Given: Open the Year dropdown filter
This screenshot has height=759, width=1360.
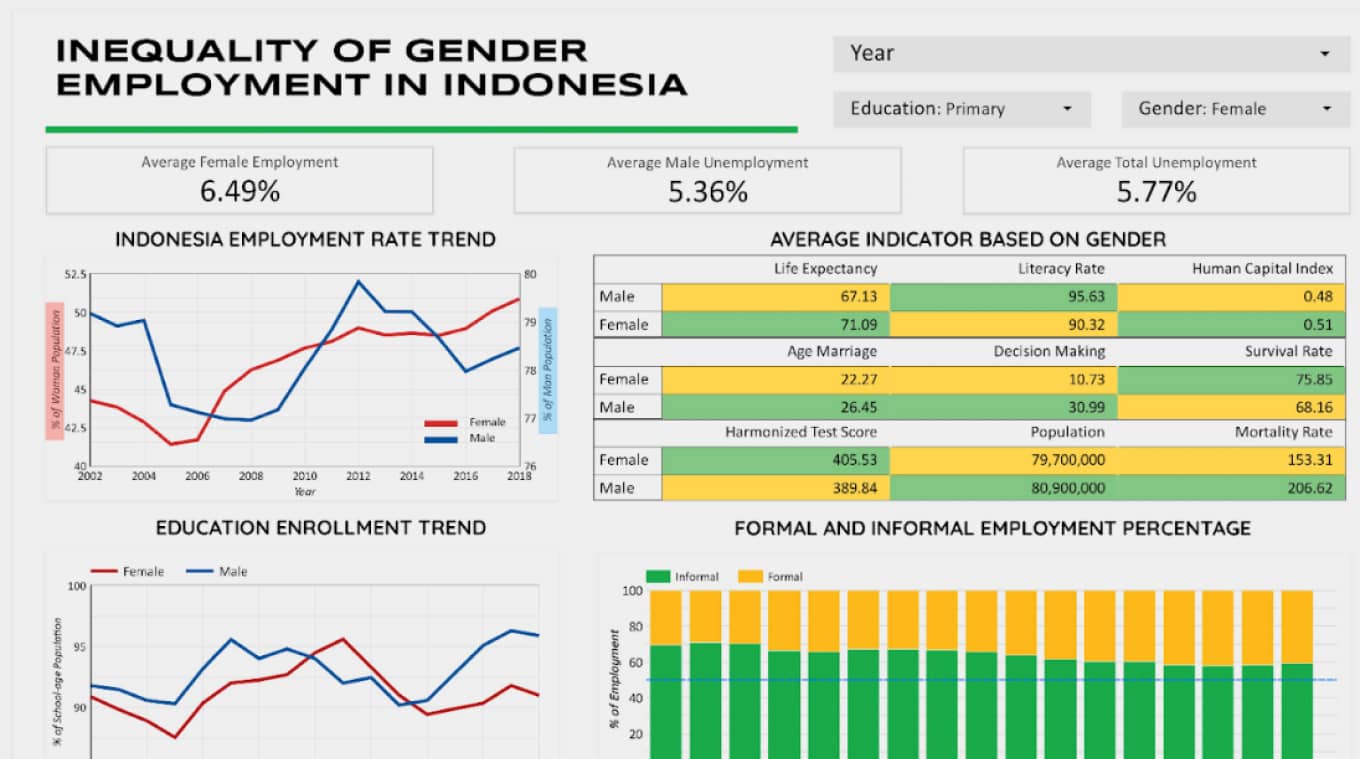Looking at the screenshot, I should click(1090, 54).
